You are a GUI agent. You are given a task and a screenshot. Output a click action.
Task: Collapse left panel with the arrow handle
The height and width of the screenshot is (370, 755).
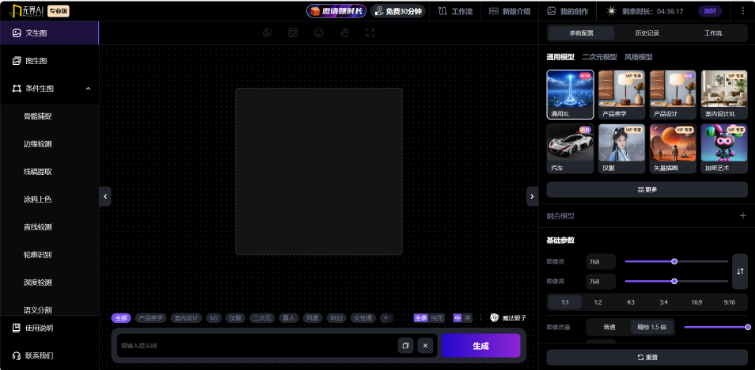tap(105, 196)
